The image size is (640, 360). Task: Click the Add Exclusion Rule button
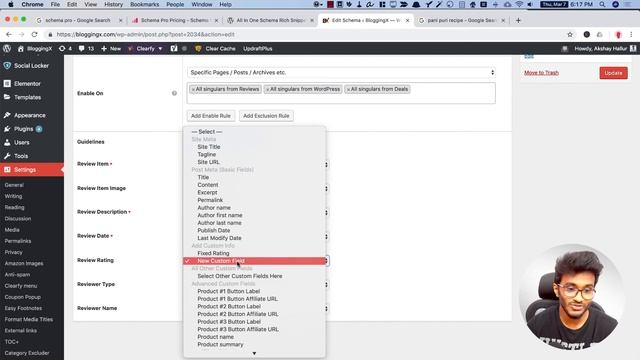pos(266,116)
